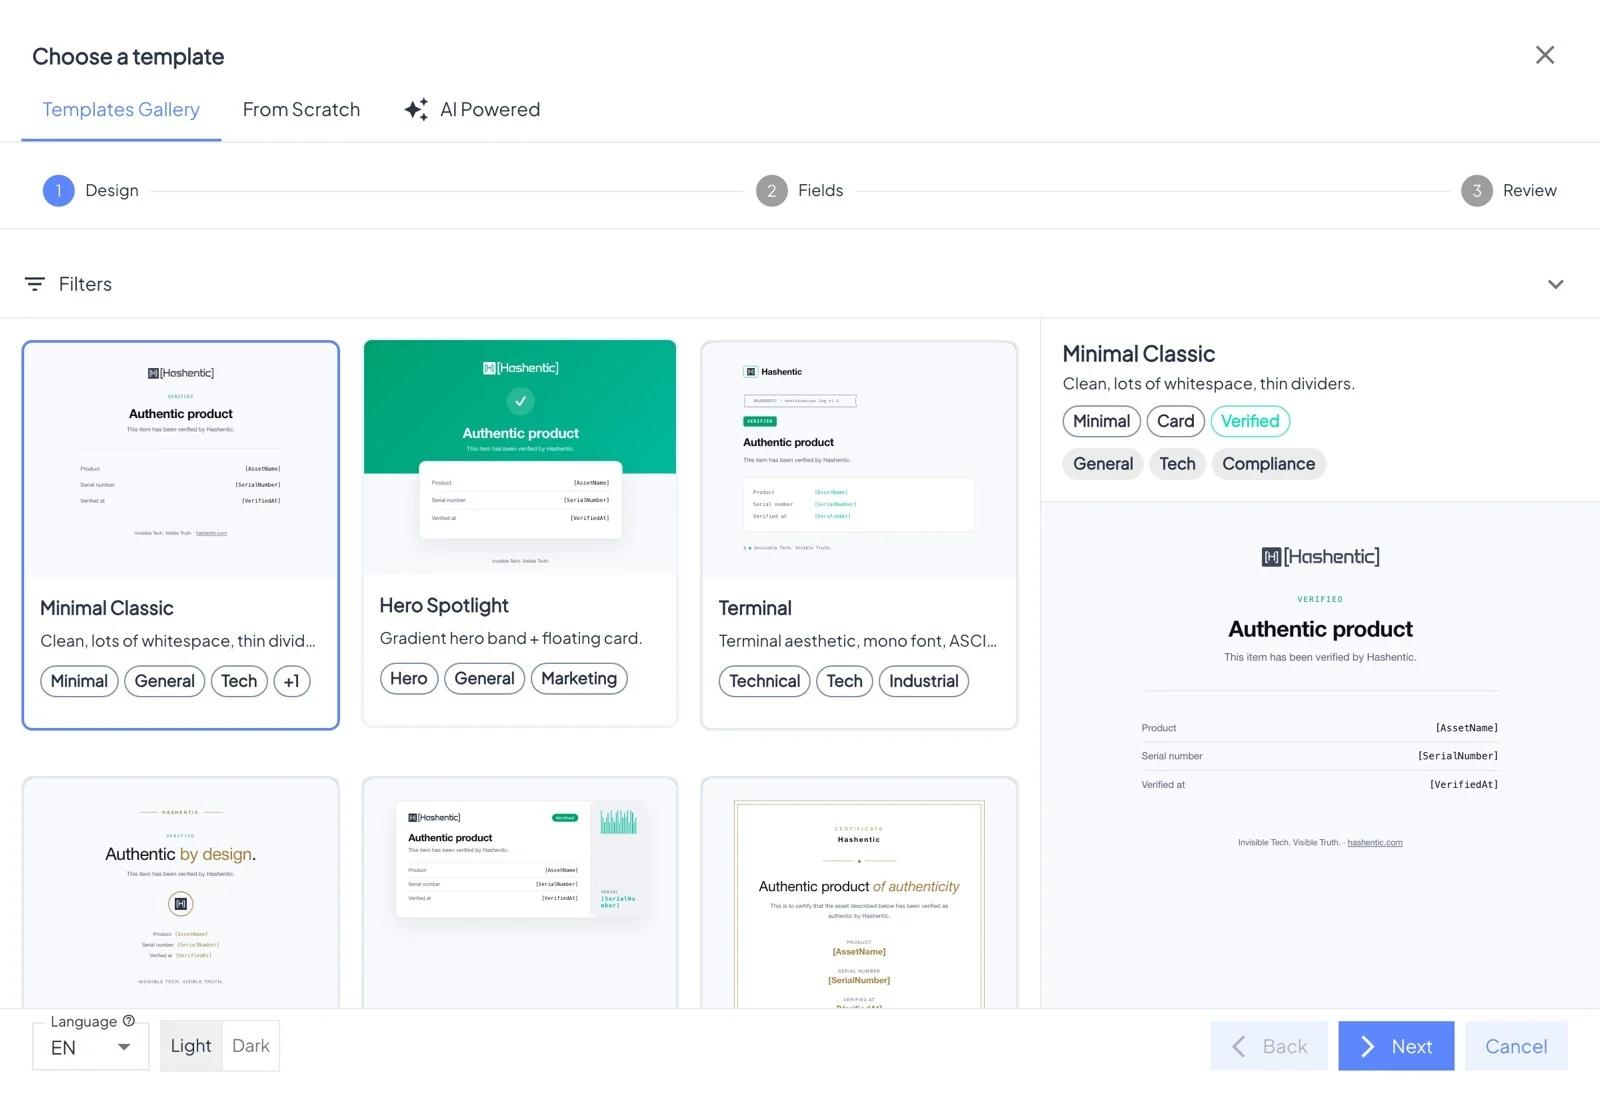
Task: Open the Templates Gallery tab
Action: 121,110
